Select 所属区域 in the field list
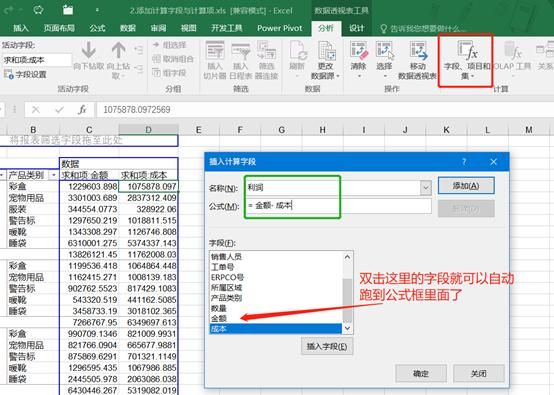The width and height of the screenshot is (554, 395). pos(276,288)
